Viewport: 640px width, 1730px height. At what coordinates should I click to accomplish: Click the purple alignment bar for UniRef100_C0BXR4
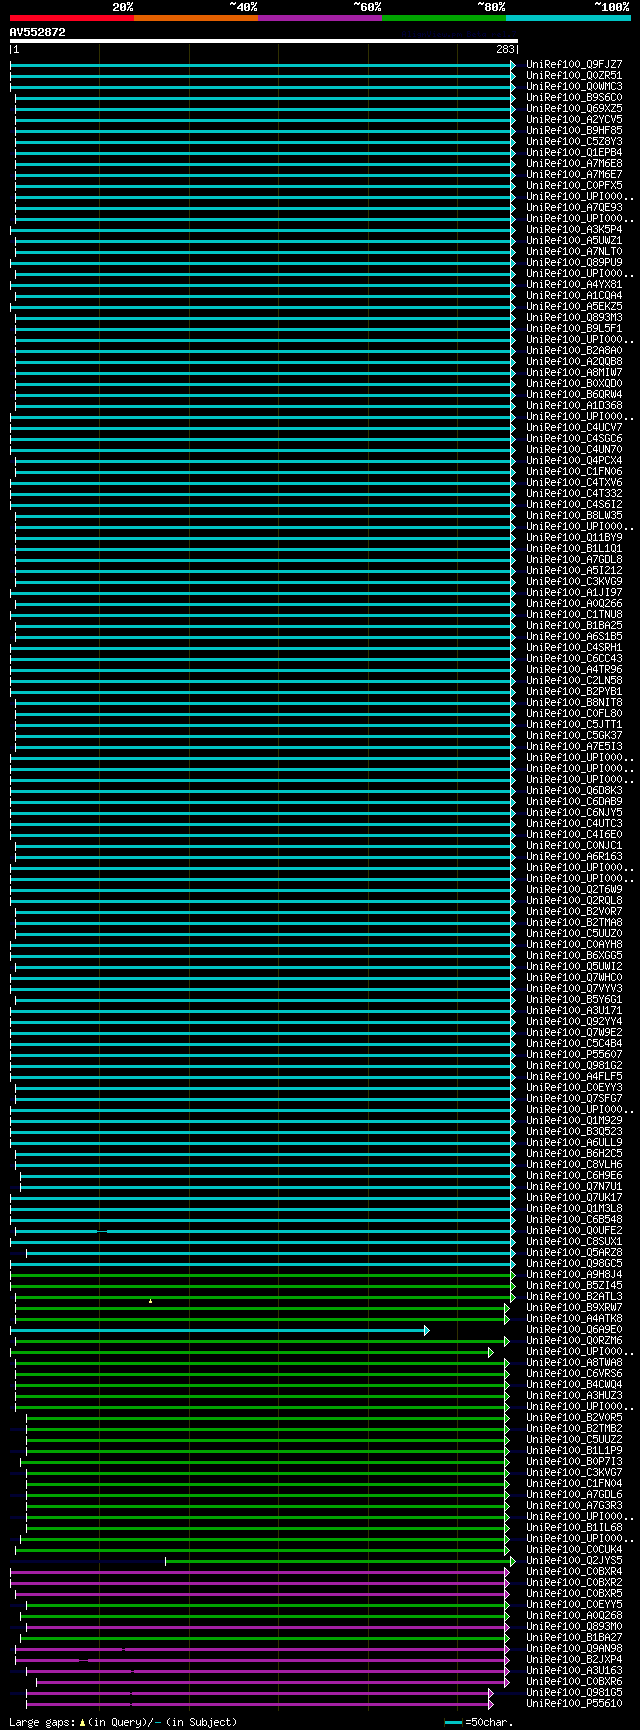point(260,1571)
